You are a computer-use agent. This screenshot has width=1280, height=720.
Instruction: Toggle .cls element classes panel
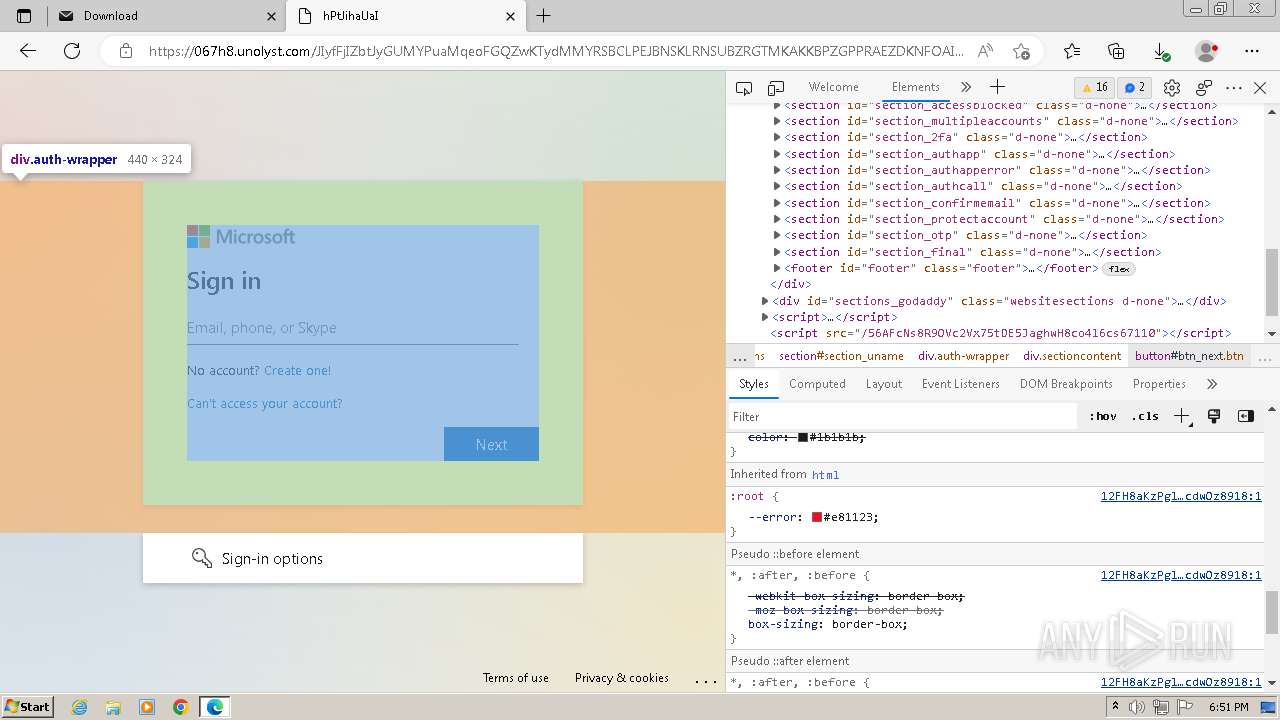pos(1146,416)
